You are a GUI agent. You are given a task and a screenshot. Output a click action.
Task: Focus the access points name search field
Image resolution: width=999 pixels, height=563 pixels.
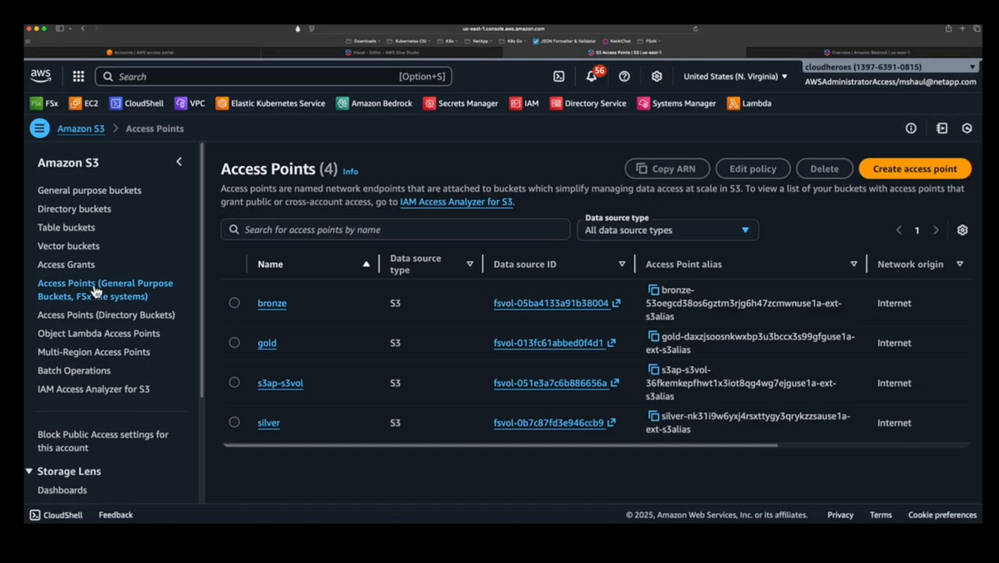coord(395,230)
